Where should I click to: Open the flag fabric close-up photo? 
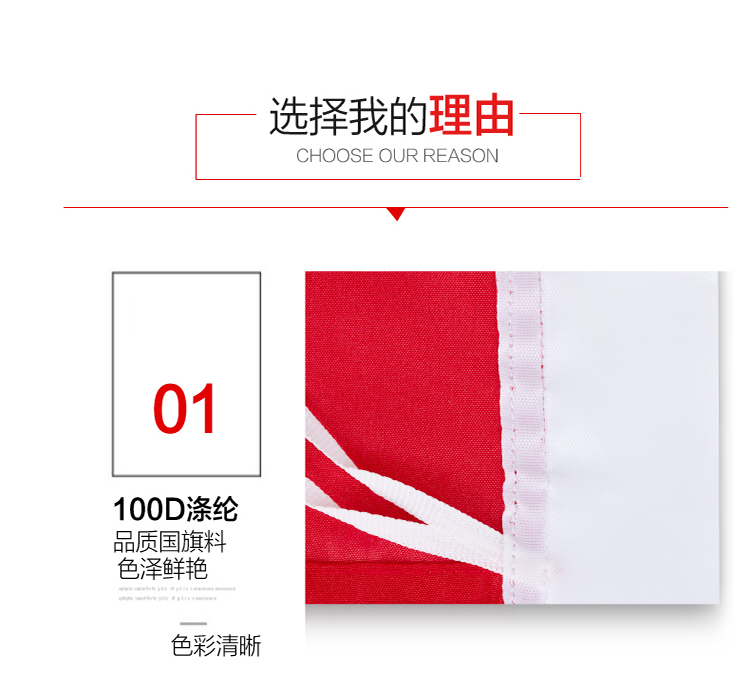click(x=512, y=438)
